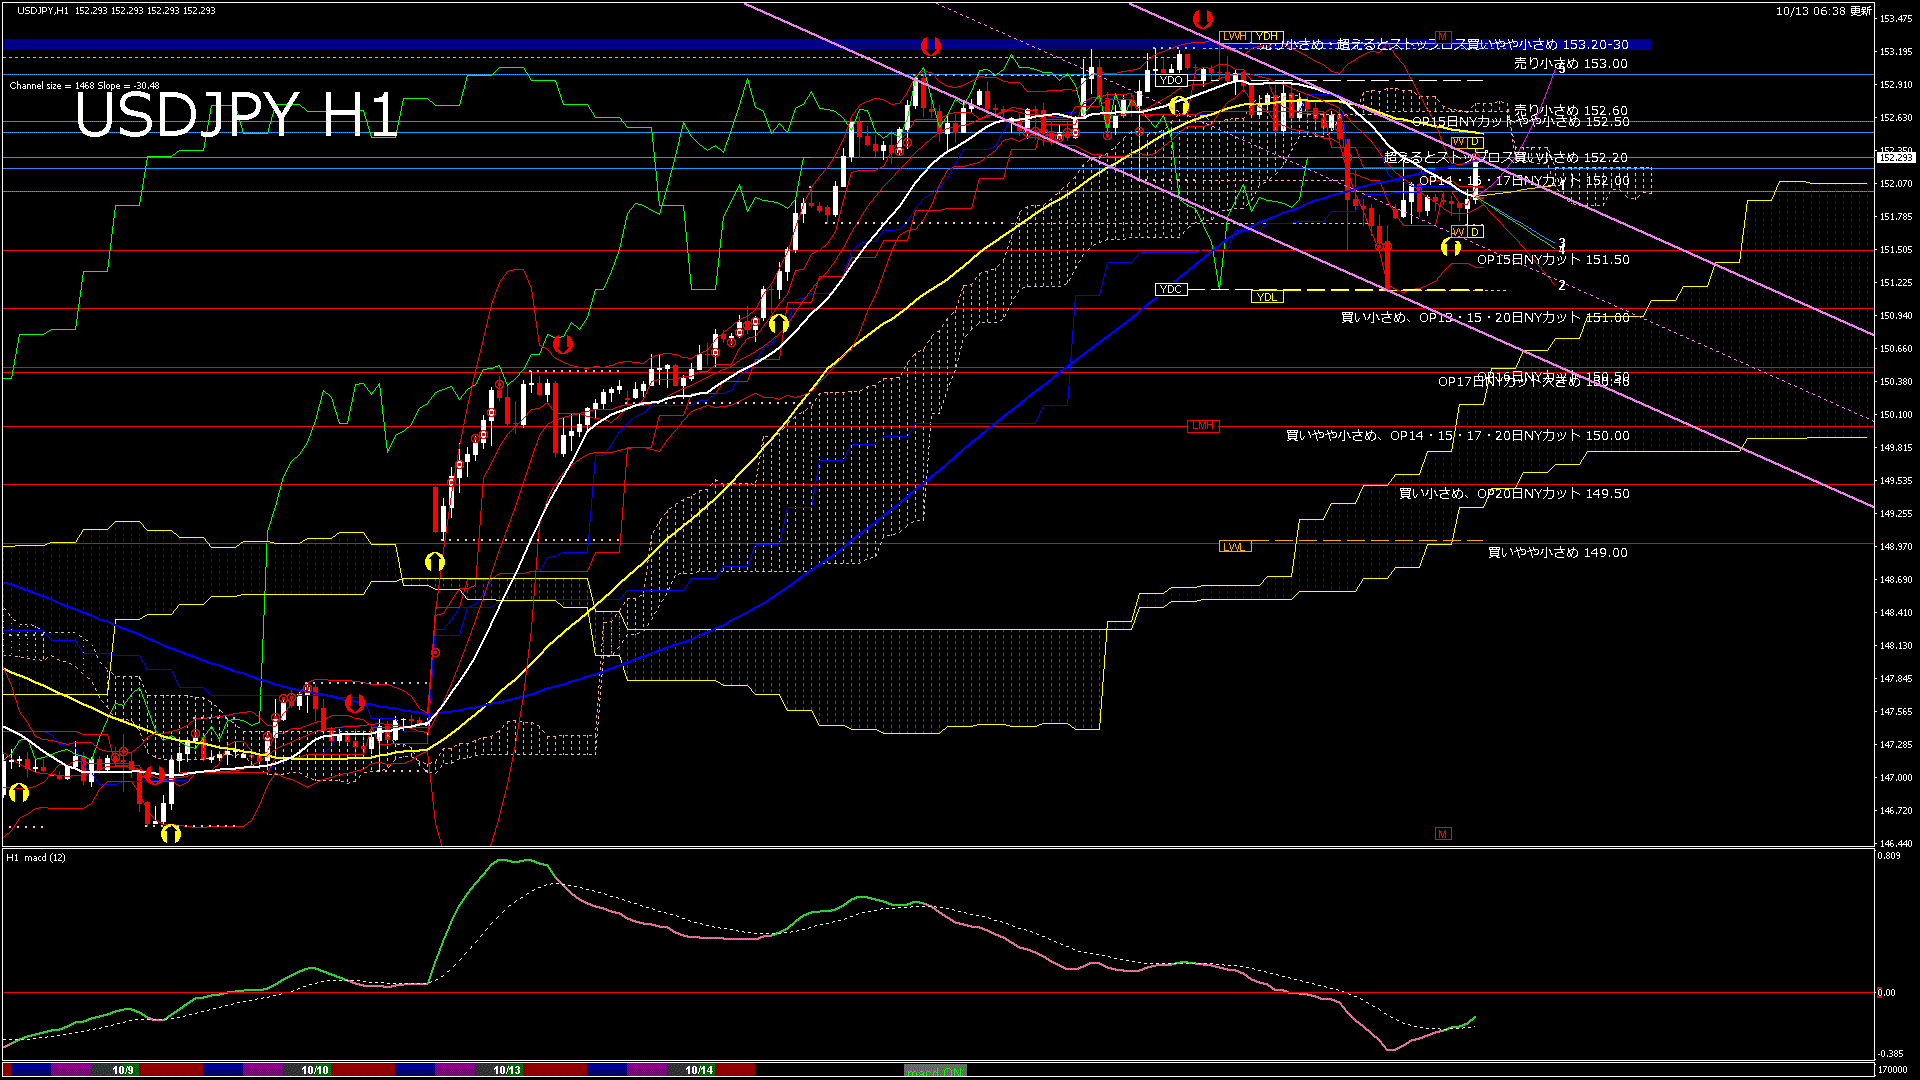Click the 売り小さめ 153.00 level label
Screen dimensions: 1920x1080
[x=1570, y=64]
